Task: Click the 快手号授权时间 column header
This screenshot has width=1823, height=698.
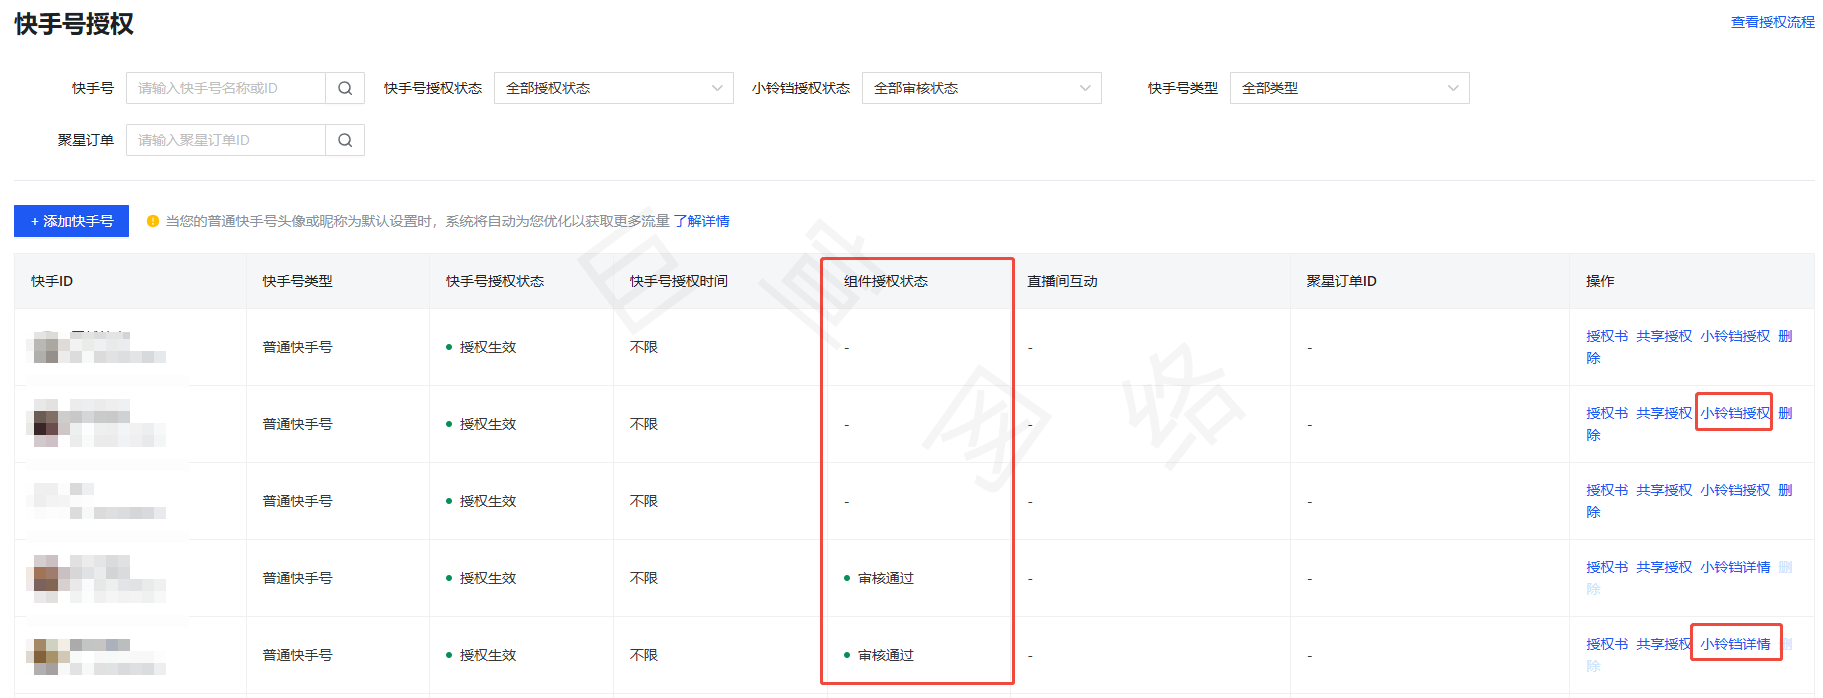Action: pyautogui.click(x=679, y=281)
